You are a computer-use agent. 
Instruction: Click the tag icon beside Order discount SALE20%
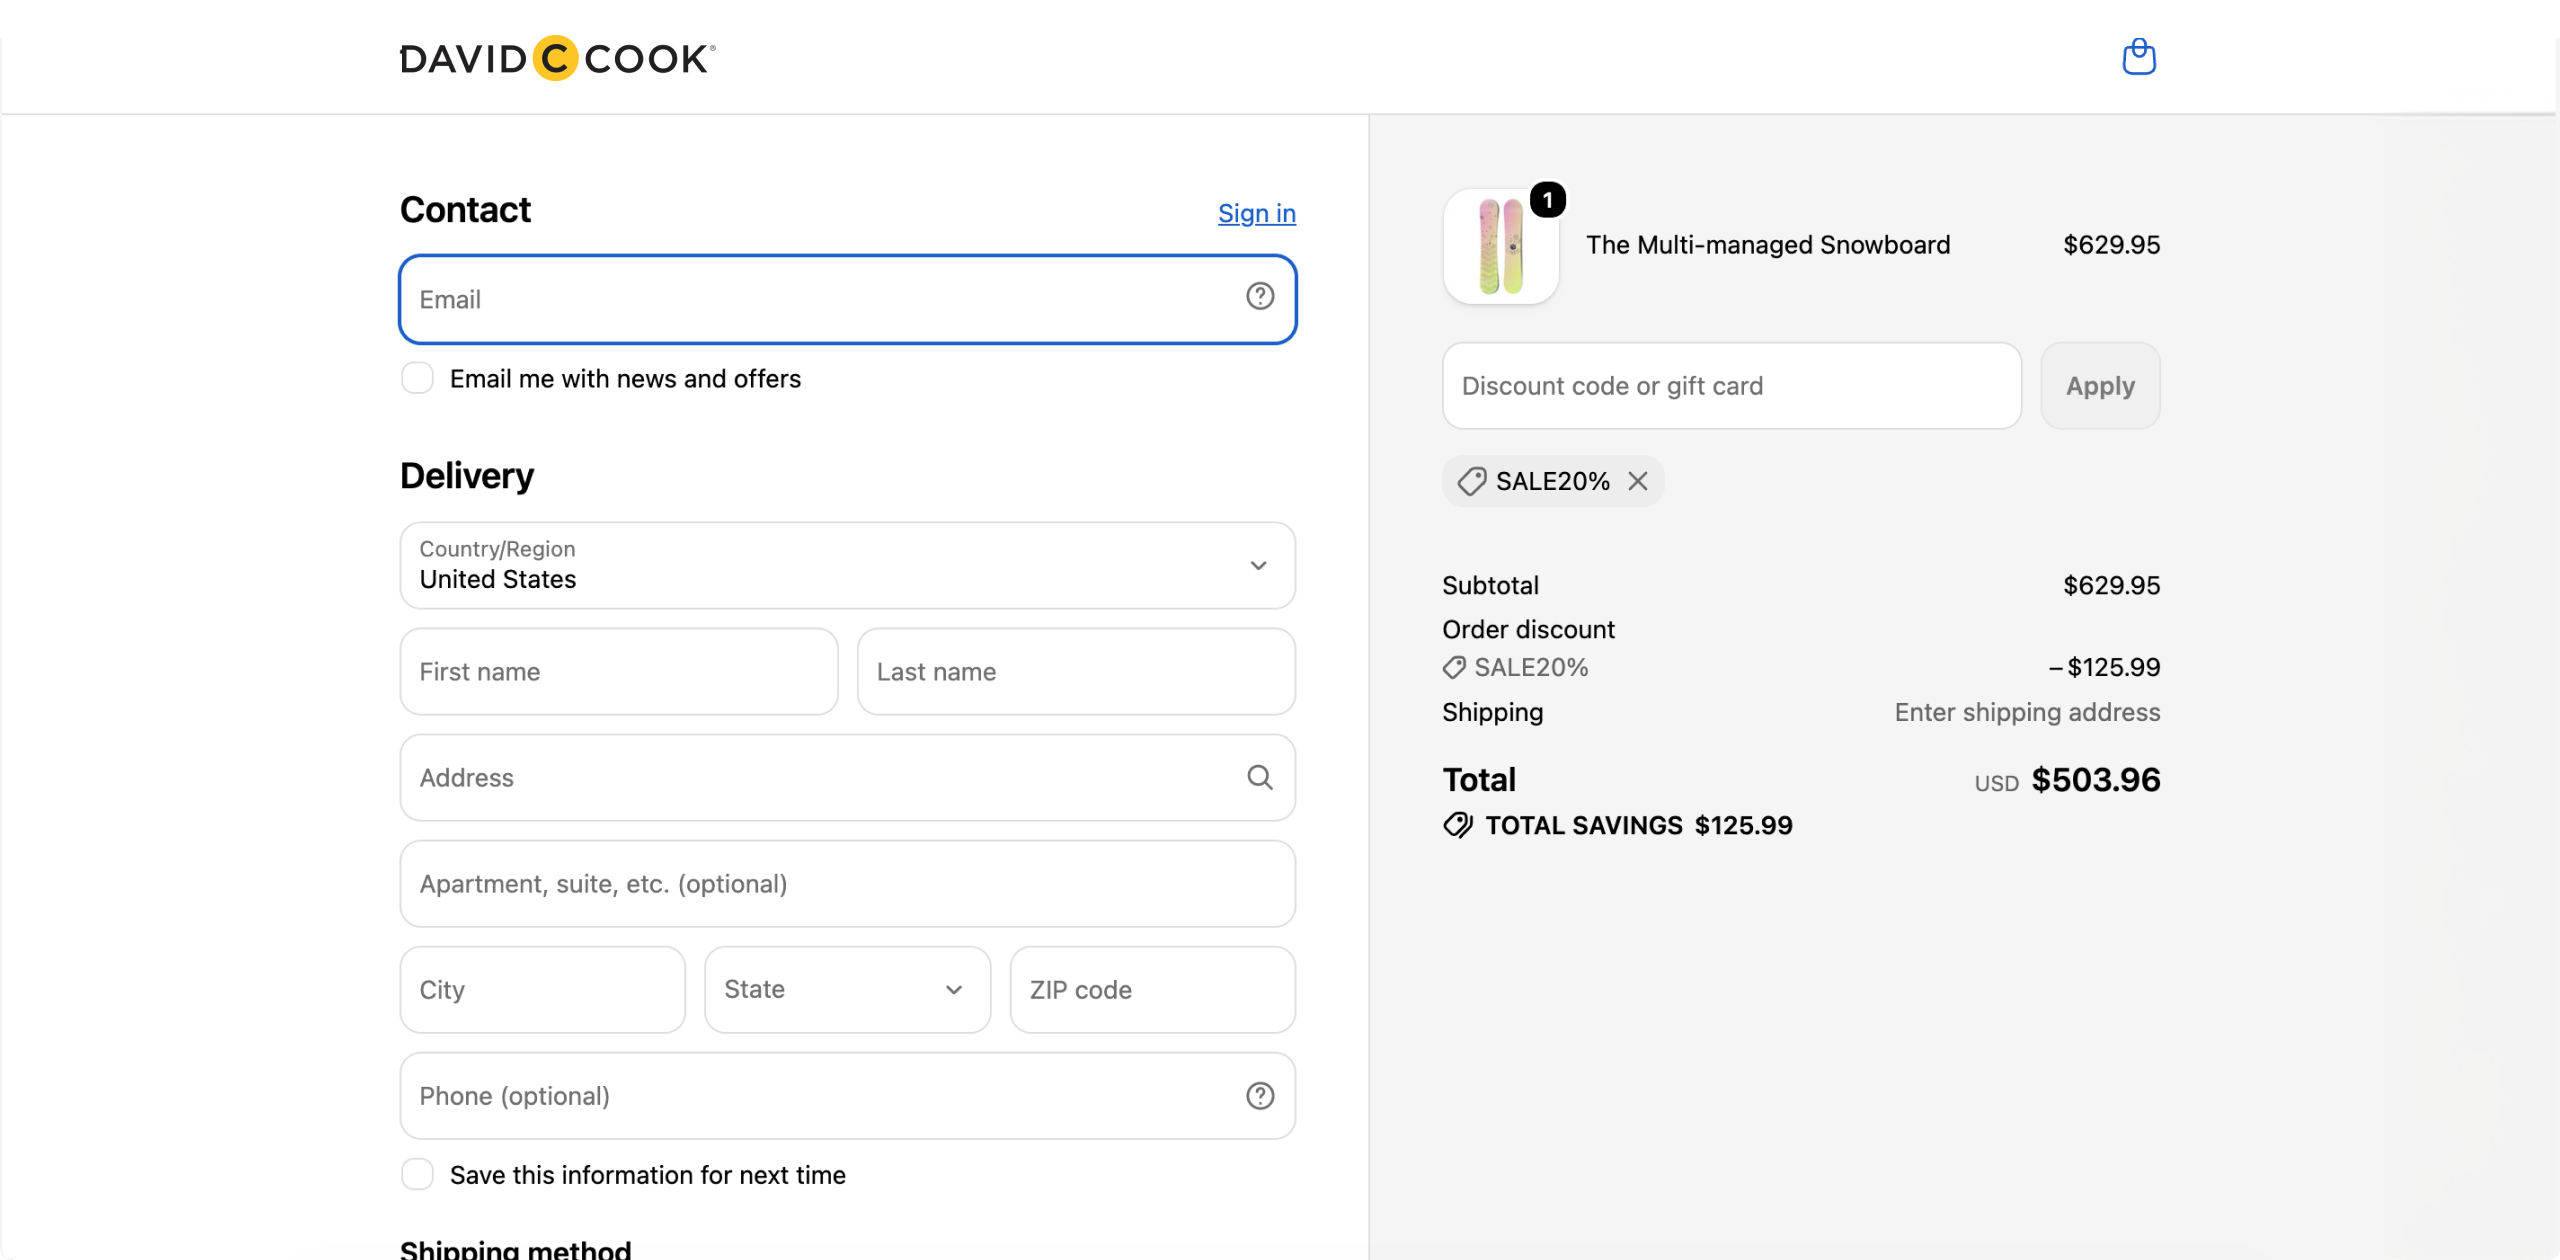tap(1454, 667)
